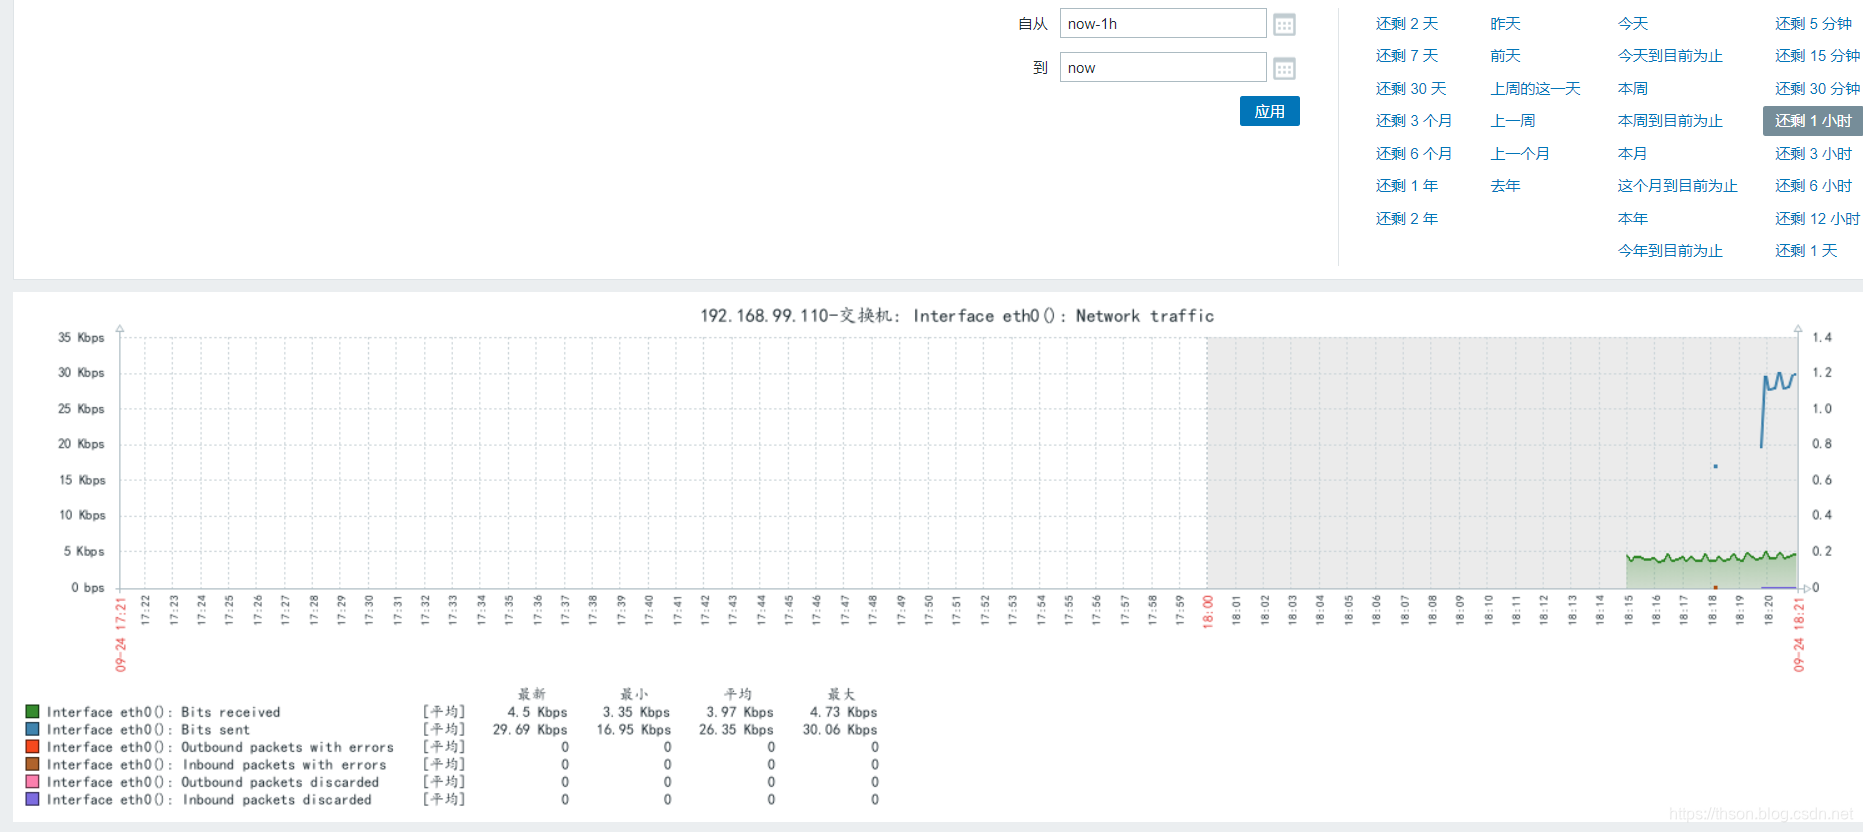Pick the 本周 time range
The width and height of the screenshot is (1863, 832).
click(1633, 88)
